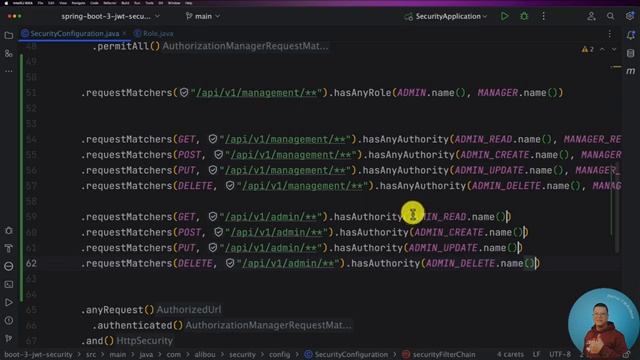Screen dimensions: 640x360
Task: Open the SecurityApplication run configuration dropdown
Action: tap(446, 16)
